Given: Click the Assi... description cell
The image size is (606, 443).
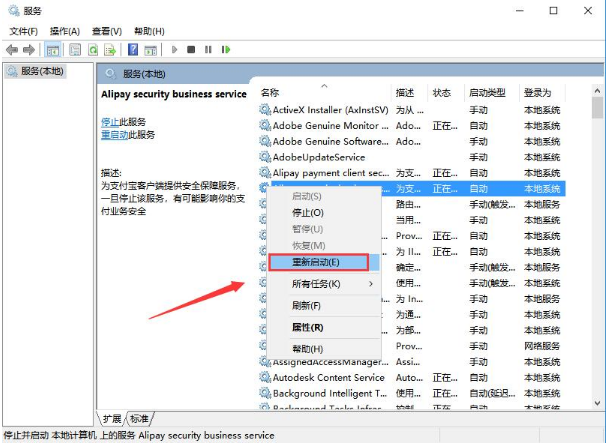Looking at the screenshot, I should pyautogui.click(x=408, y=362).
